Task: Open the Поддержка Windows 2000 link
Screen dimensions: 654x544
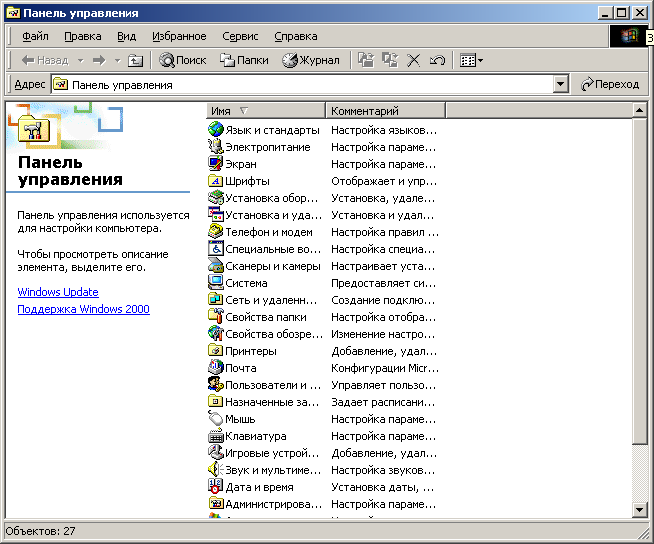Action: 83,309
